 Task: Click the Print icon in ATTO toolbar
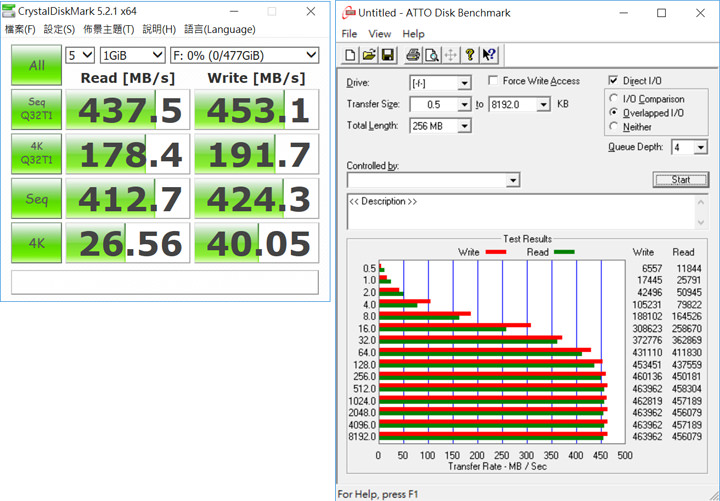tap(412, 55)
